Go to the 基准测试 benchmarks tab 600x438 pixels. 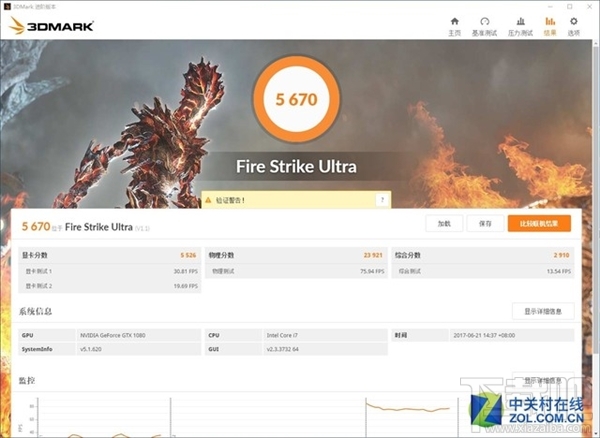pos(484,27)
